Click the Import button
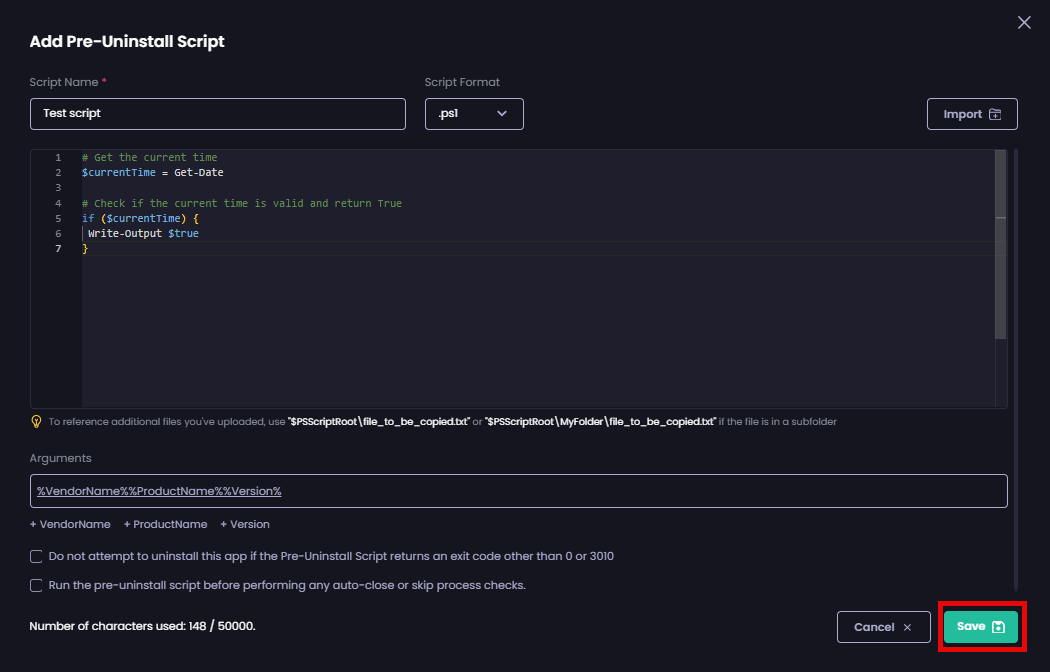This screenshot has height=672, width=1050. tap(972, 113)
